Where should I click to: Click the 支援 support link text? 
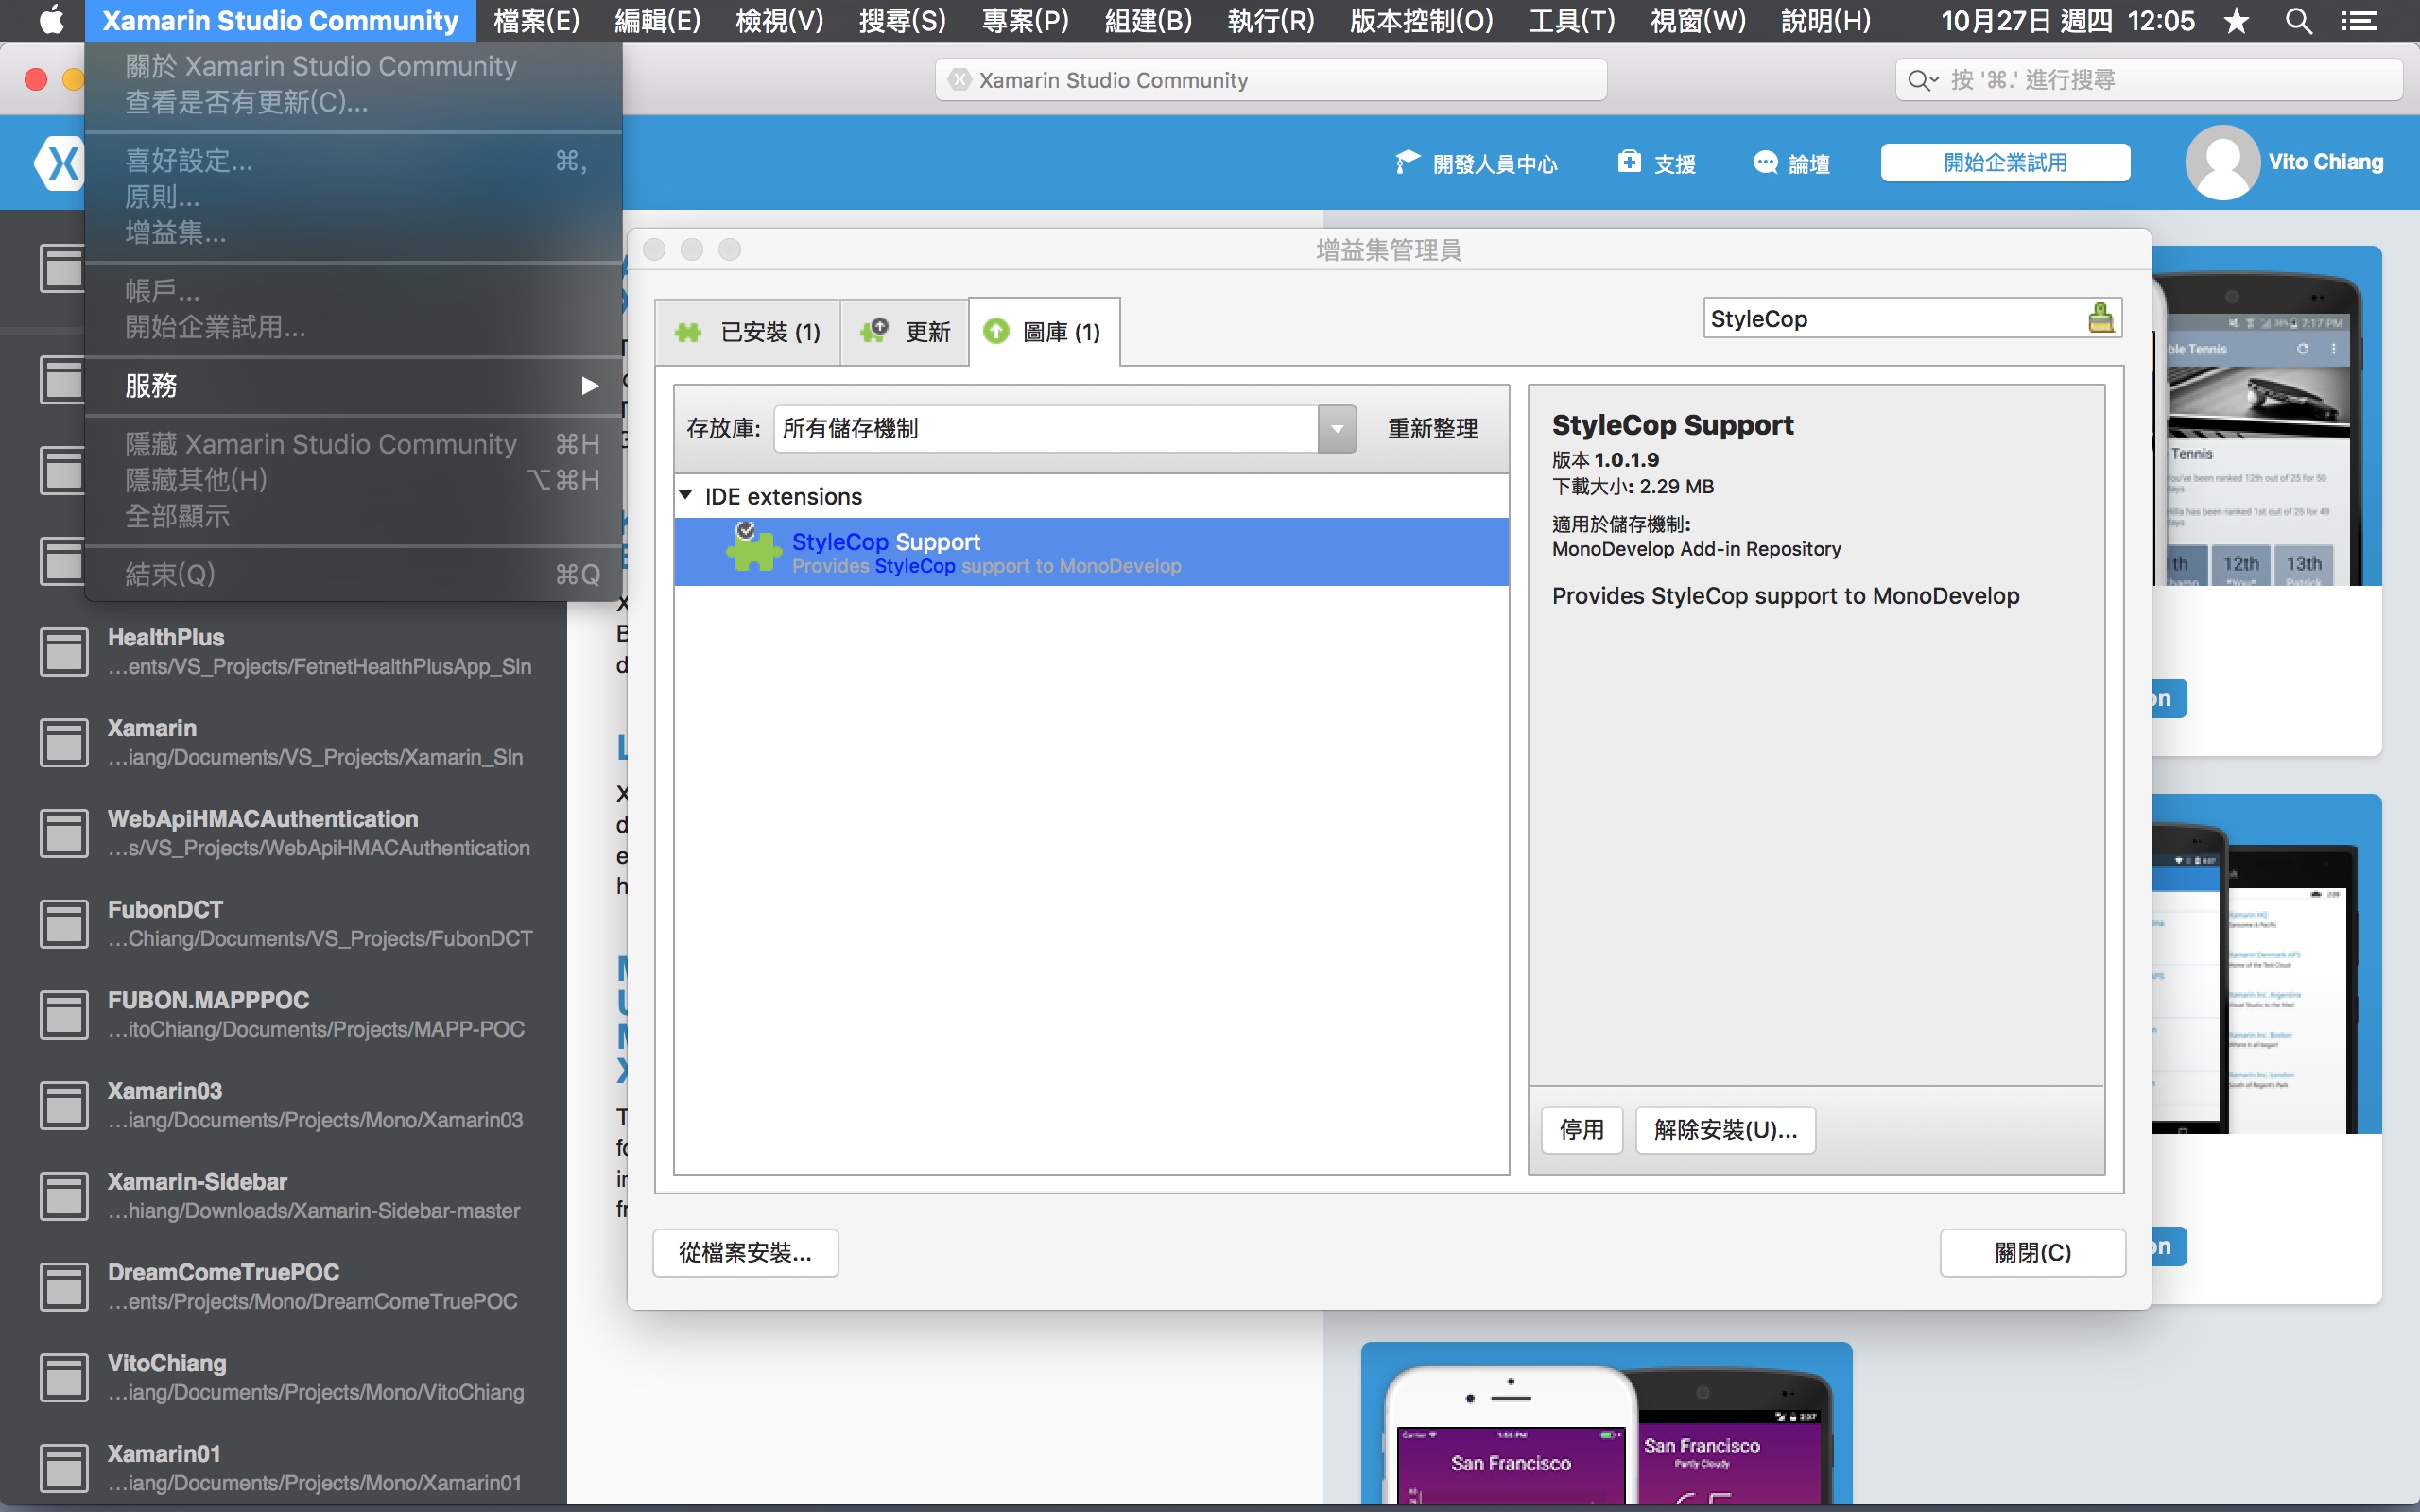point(1675,163)
